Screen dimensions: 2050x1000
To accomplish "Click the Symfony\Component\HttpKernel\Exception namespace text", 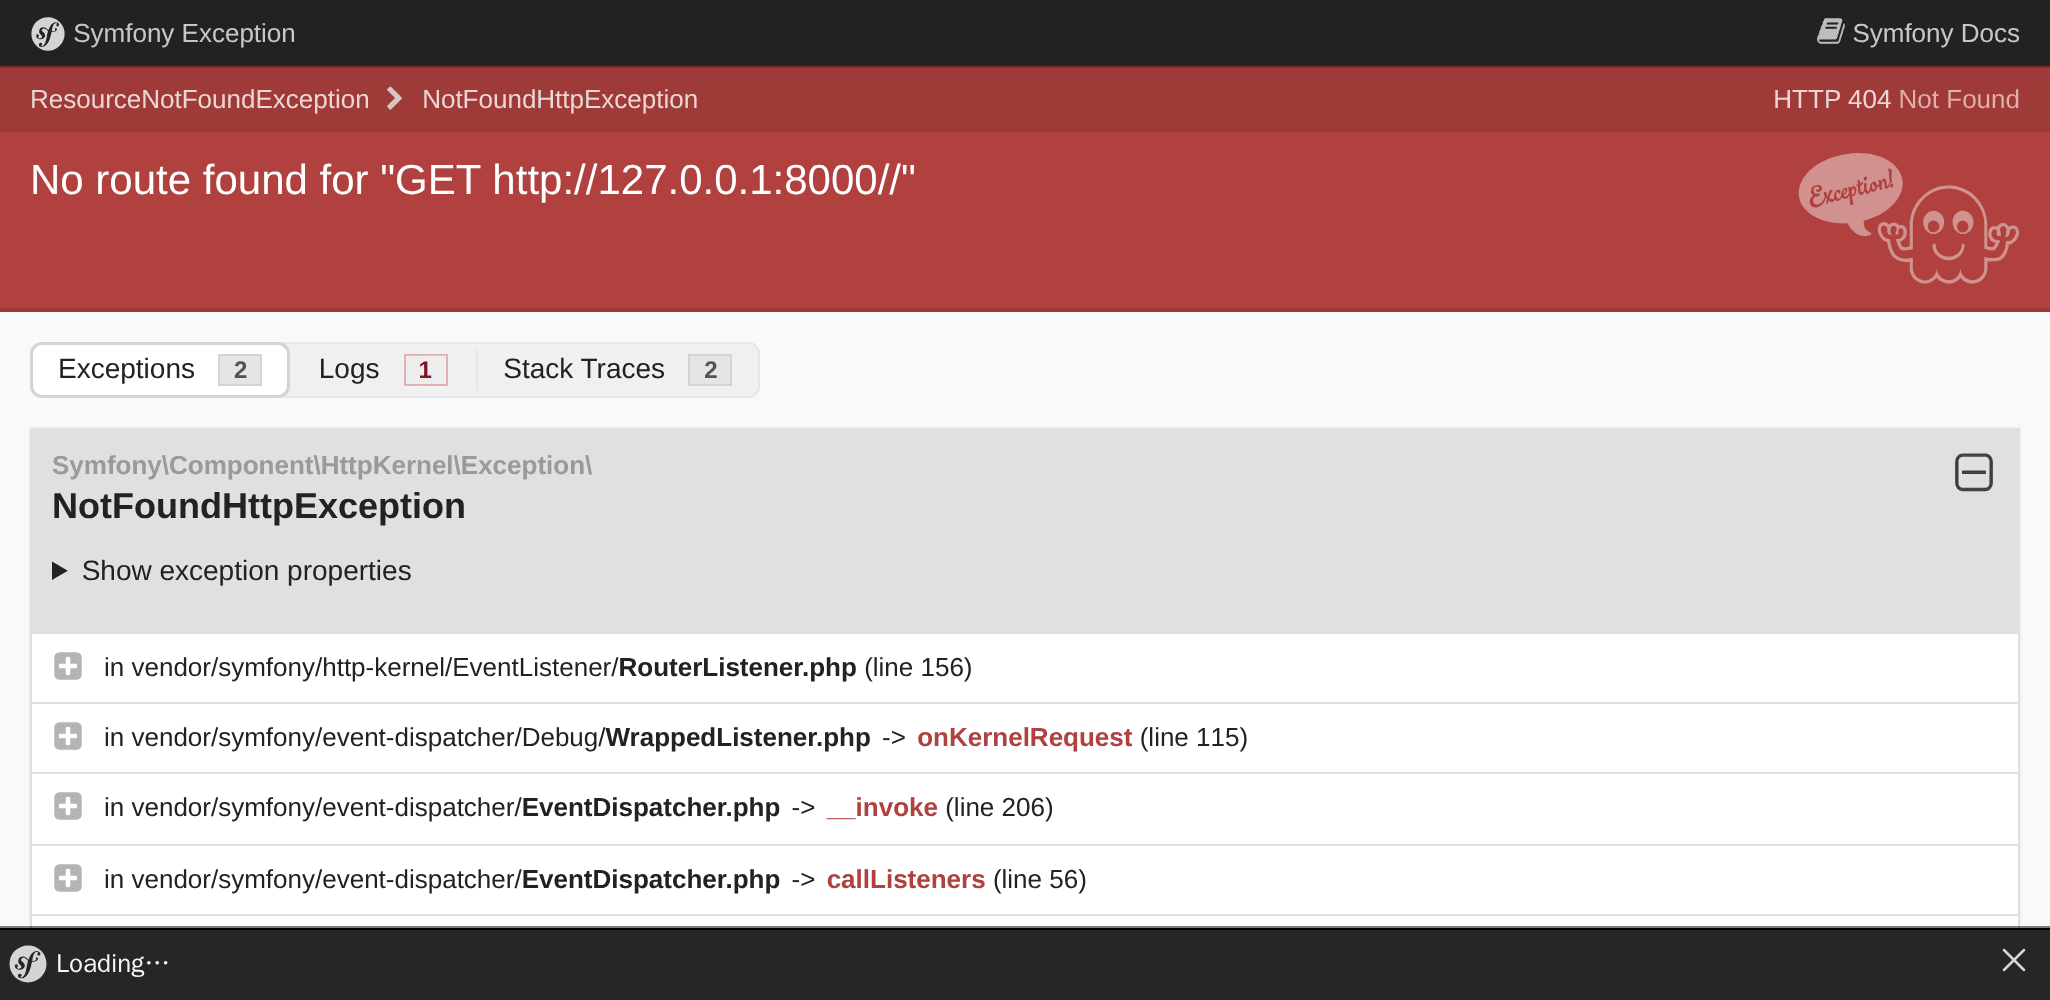I will [322, 466].
